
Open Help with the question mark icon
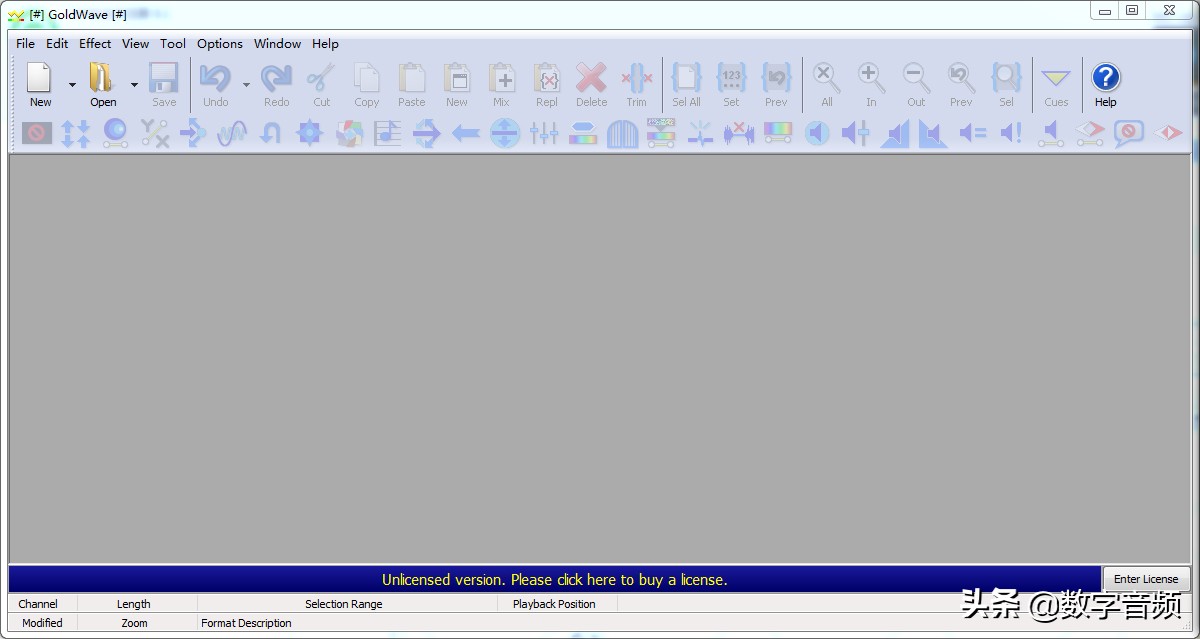click(1105, 84)
